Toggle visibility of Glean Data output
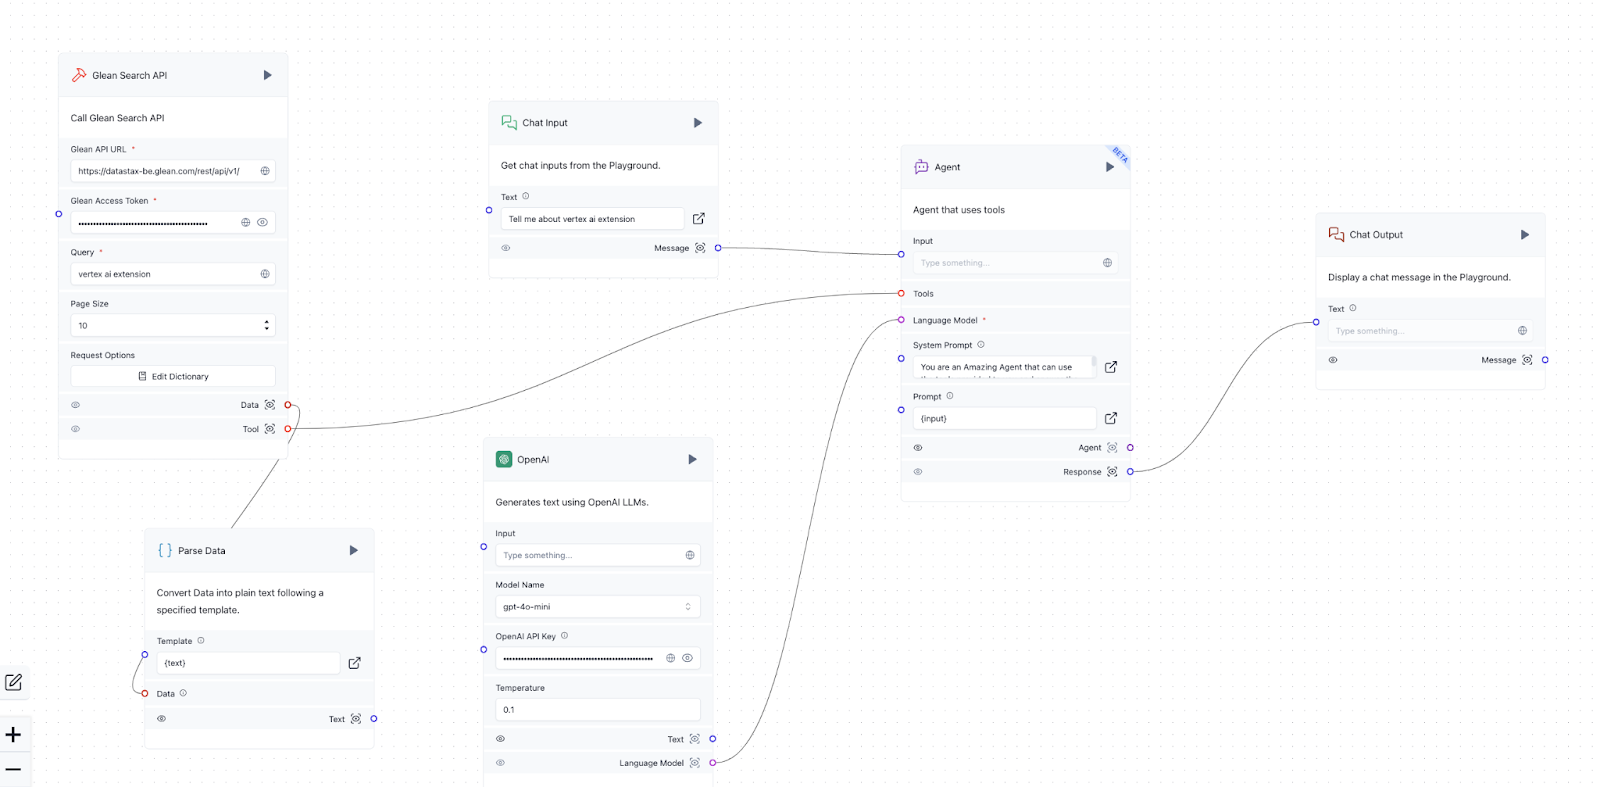Image resolution: width=1600 pixels, height=787 pixels. click(75, 405)
